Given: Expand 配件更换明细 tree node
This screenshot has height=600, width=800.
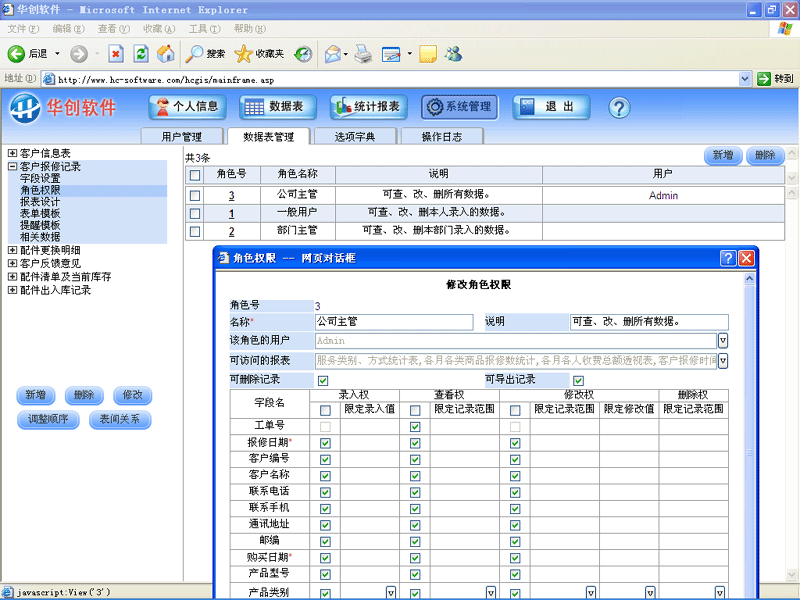Looking at the screenshot, I should tap(12, 250).
